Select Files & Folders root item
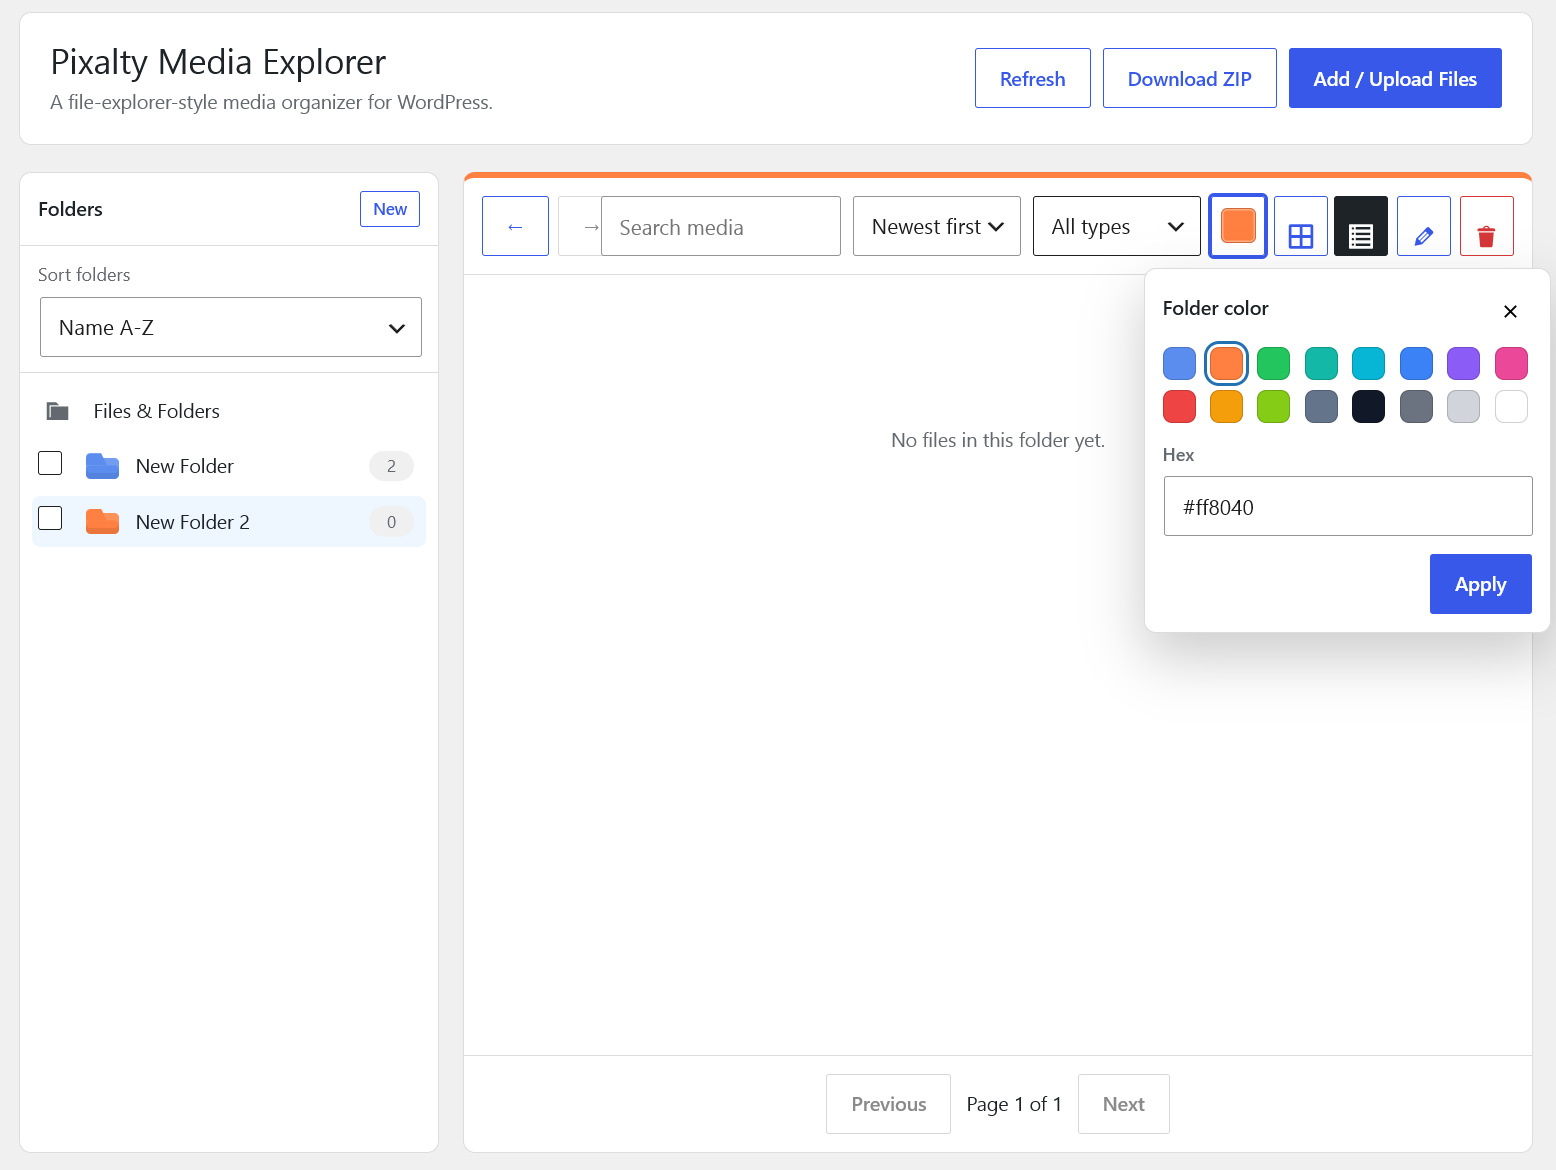The image size is (1556, 1170). [x=229, y=411]
